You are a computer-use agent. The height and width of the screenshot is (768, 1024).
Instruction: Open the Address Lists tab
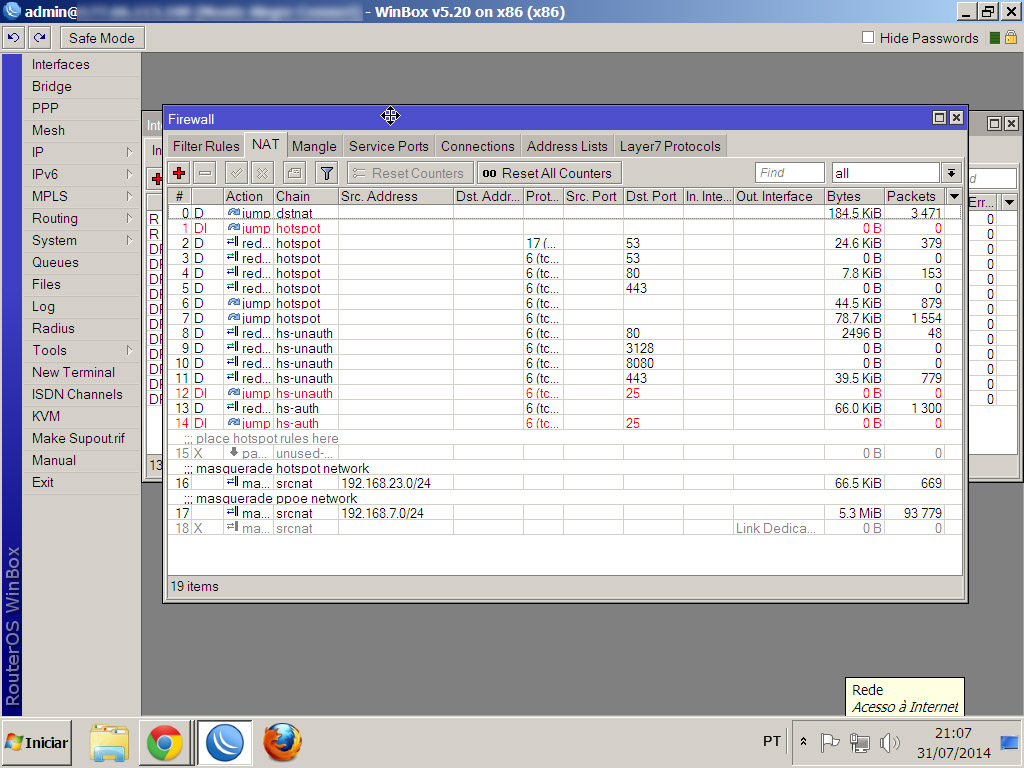click(x=567, y=146)
